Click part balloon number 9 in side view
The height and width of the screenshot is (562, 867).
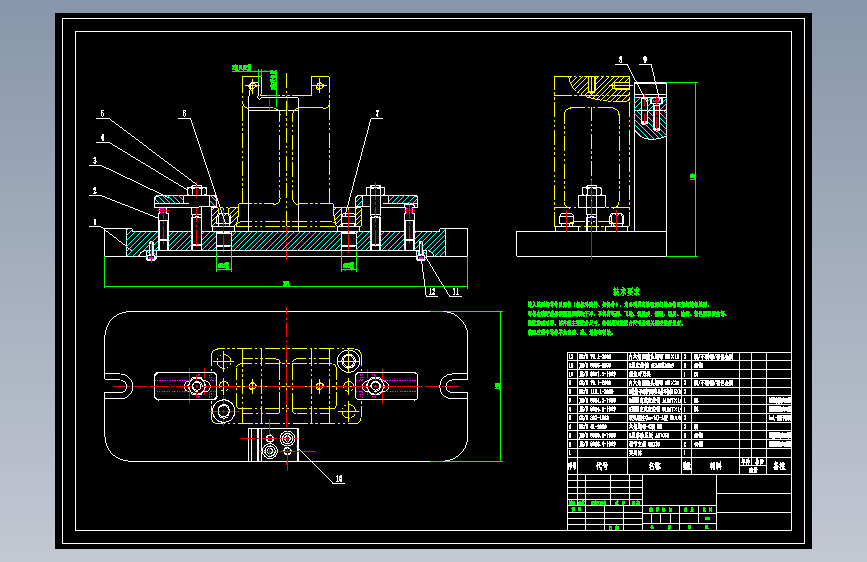645,59
